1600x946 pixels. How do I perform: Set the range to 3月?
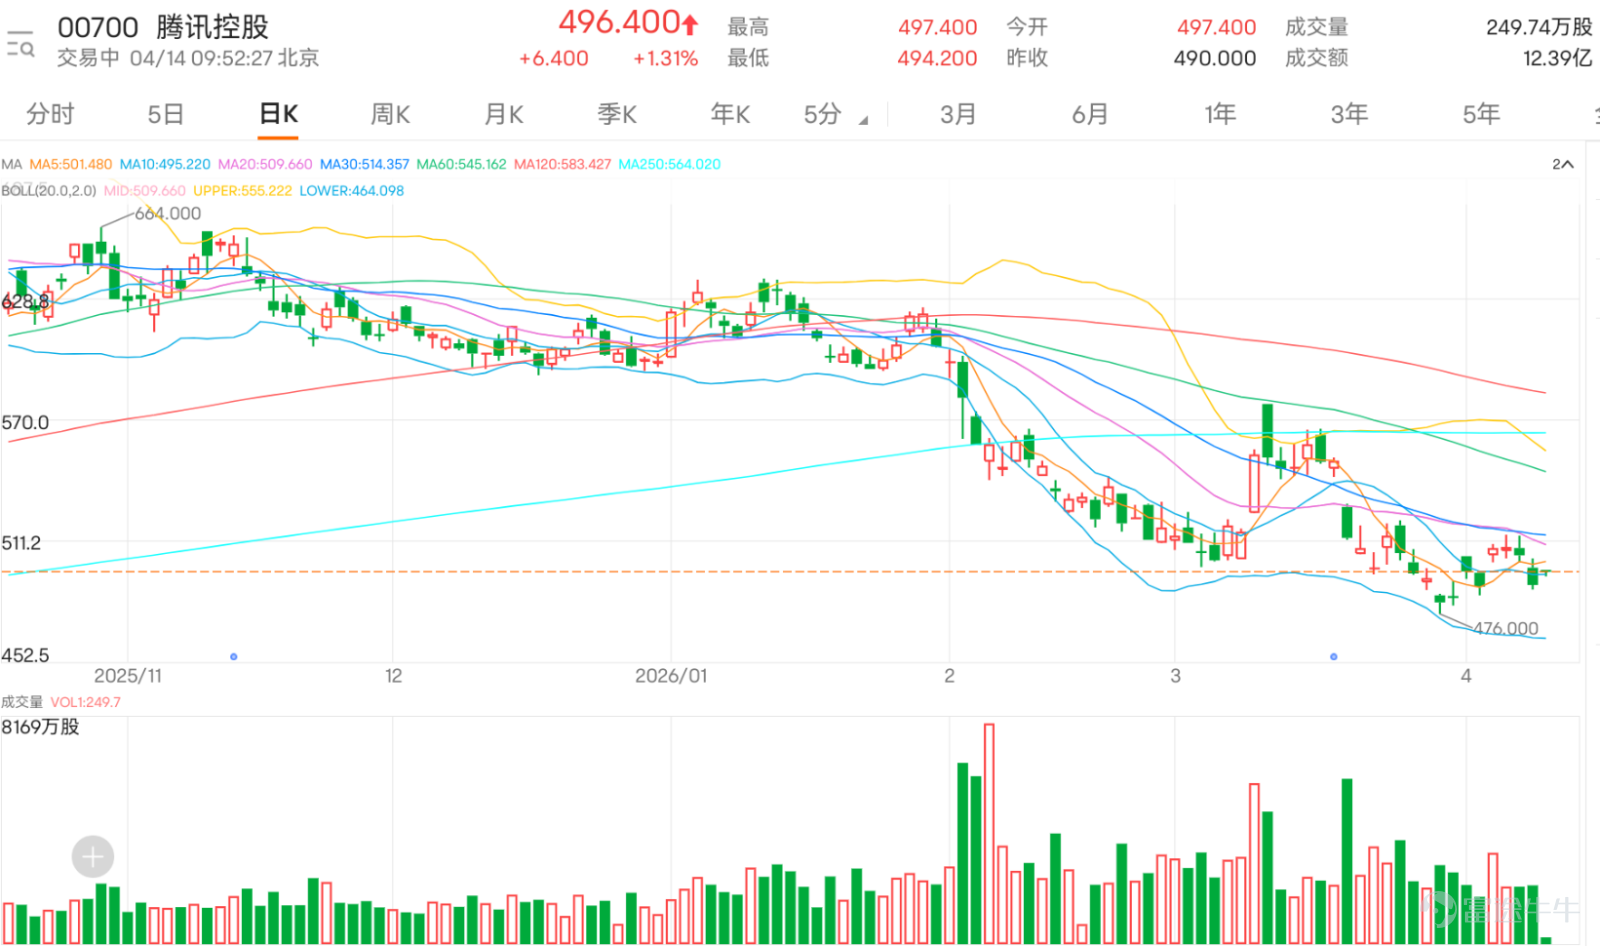click(x=958, y=114)
